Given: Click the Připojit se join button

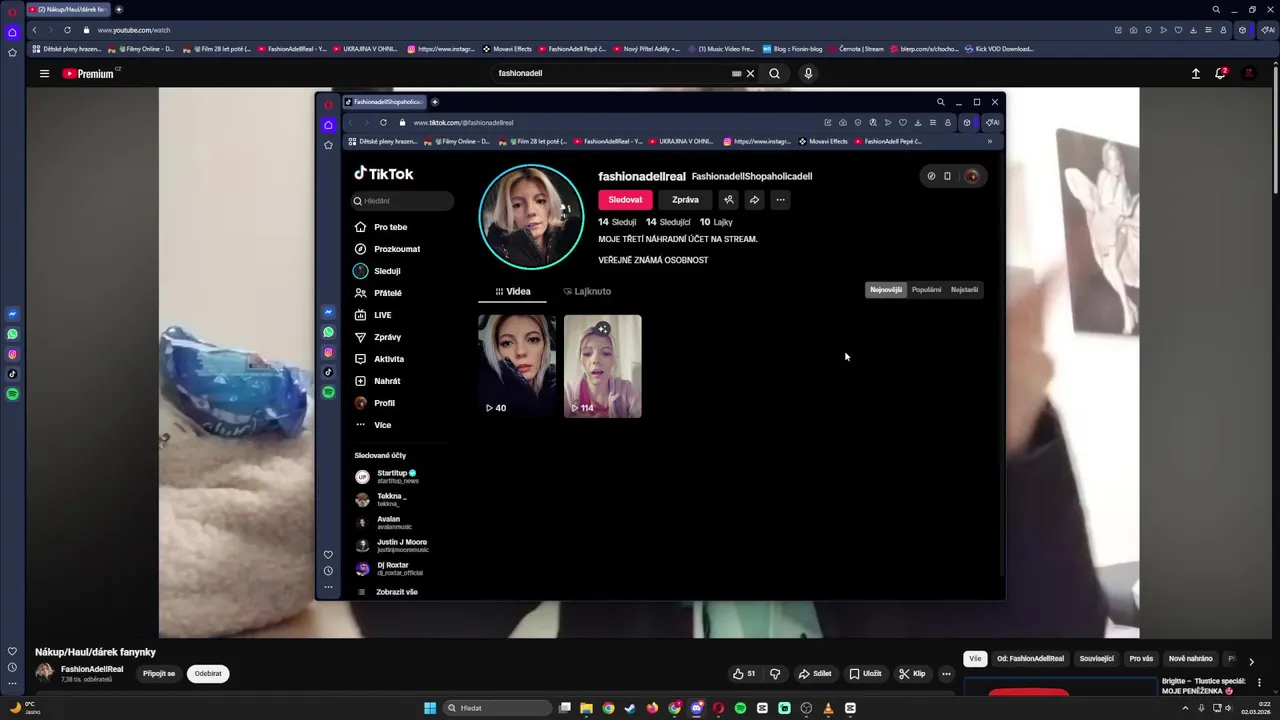Looking at the screenshot, I should click(x=159, y=674).
